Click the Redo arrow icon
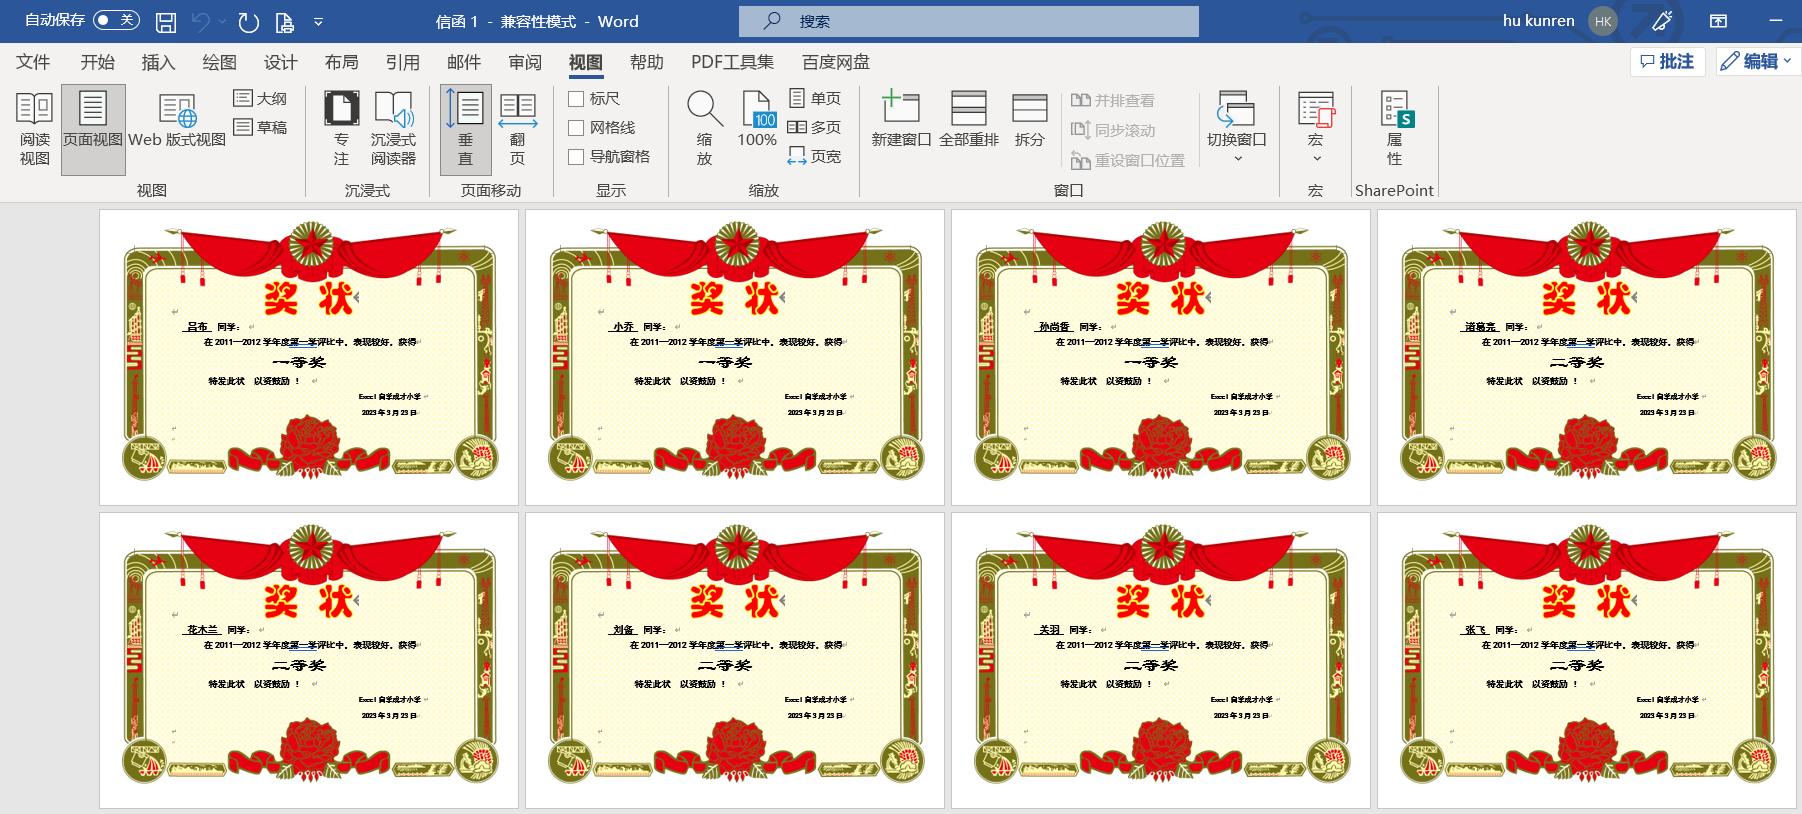This screenshot has height=814, width=1802. 249,21
